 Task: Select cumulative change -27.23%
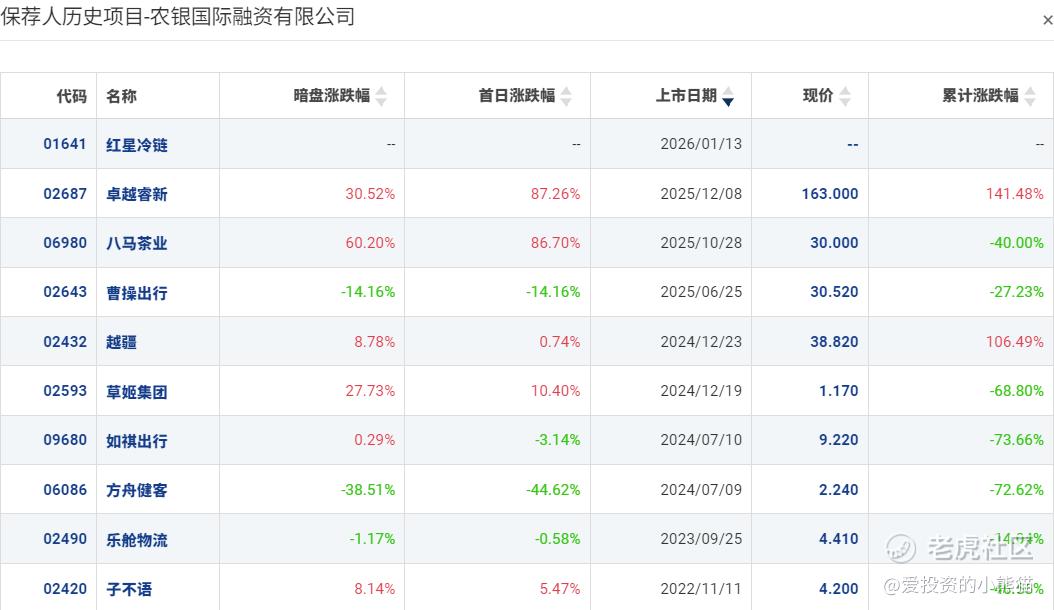click(x=1016, y=292)
